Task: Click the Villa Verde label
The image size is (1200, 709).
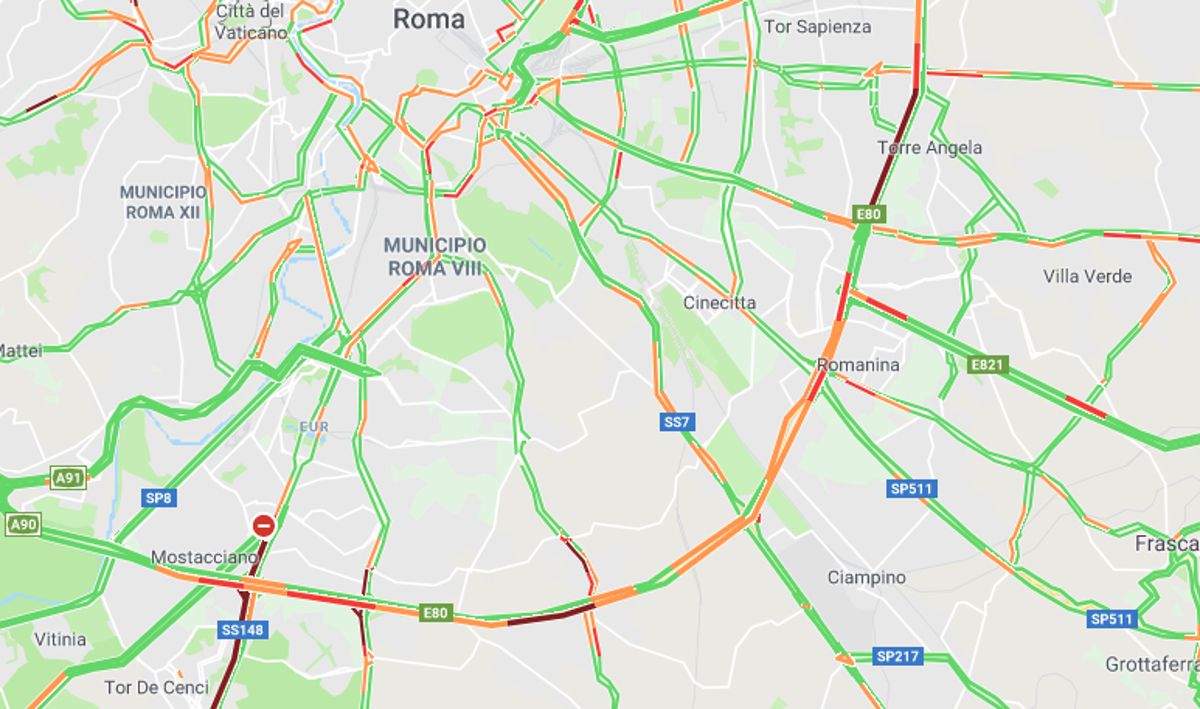Action: [x=1088, y=276]
